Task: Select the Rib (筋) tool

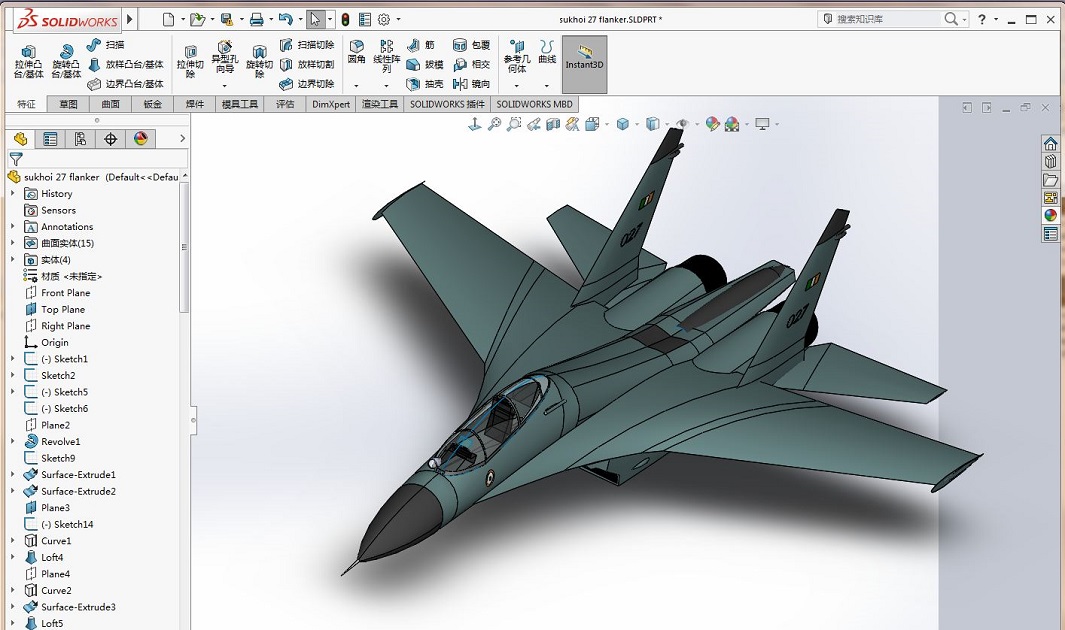Action: pyautogui.click(x=420, y=45)
